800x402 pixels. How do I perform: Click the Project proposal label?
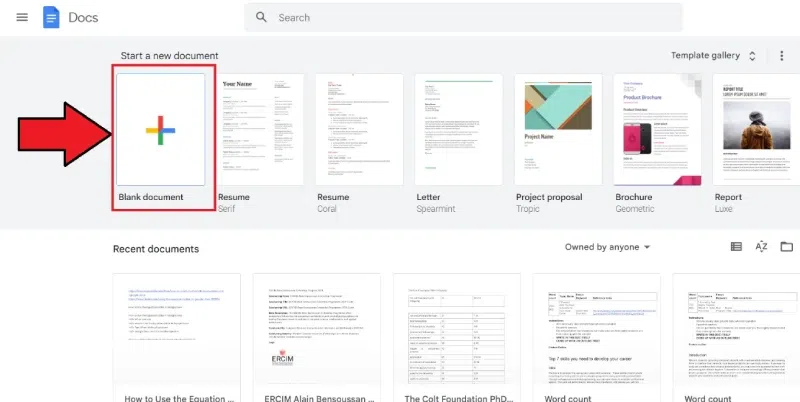[549, 197]
